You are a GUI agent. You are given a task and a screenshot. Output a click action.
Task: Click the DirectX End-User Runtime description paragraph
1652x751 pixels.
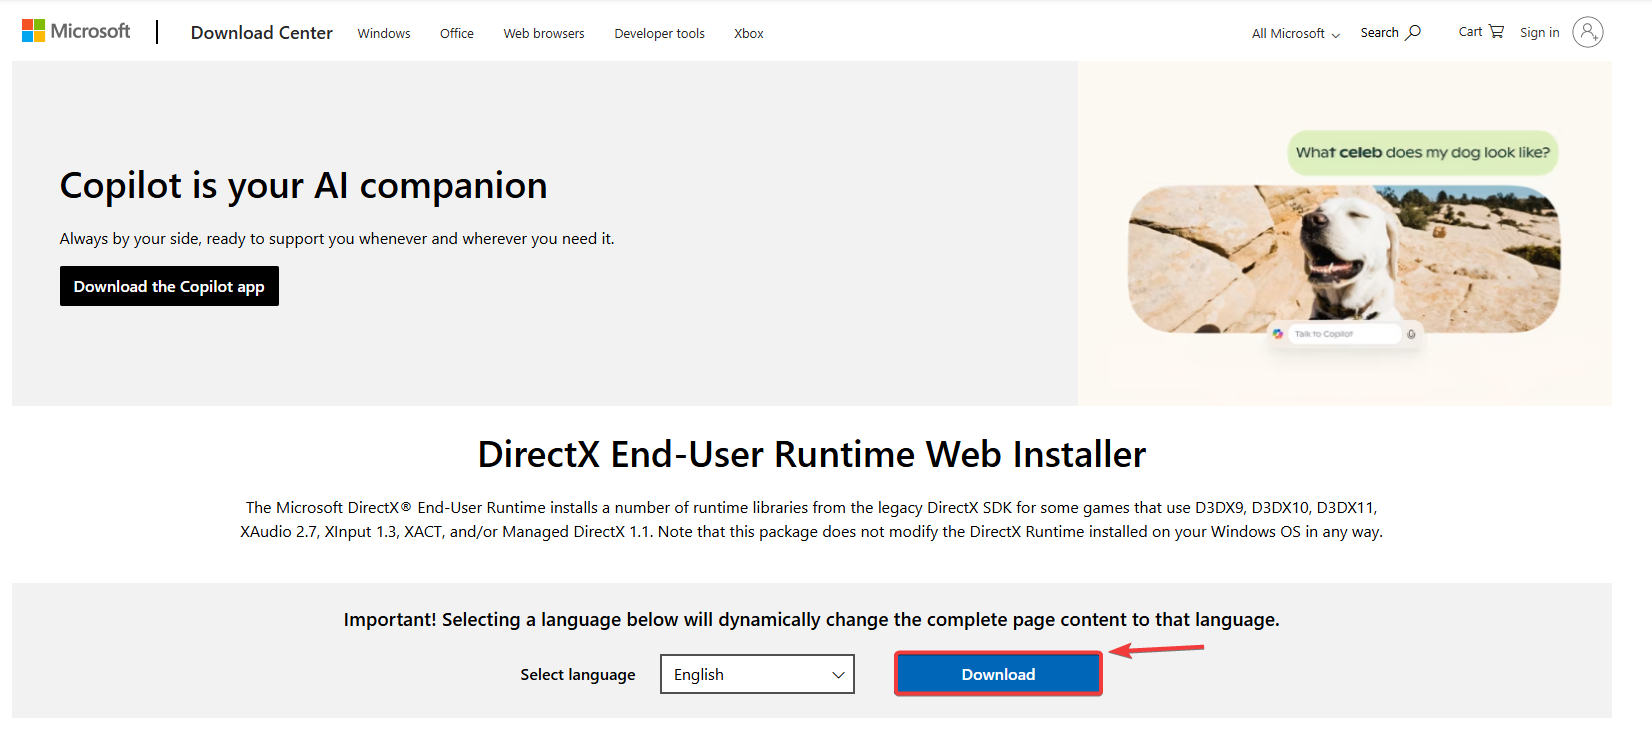point(812,520)
